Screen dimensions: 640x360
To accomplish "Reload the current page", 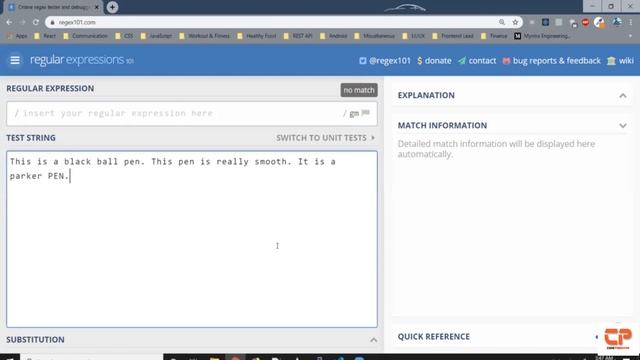I will click(x=36, y=22).
